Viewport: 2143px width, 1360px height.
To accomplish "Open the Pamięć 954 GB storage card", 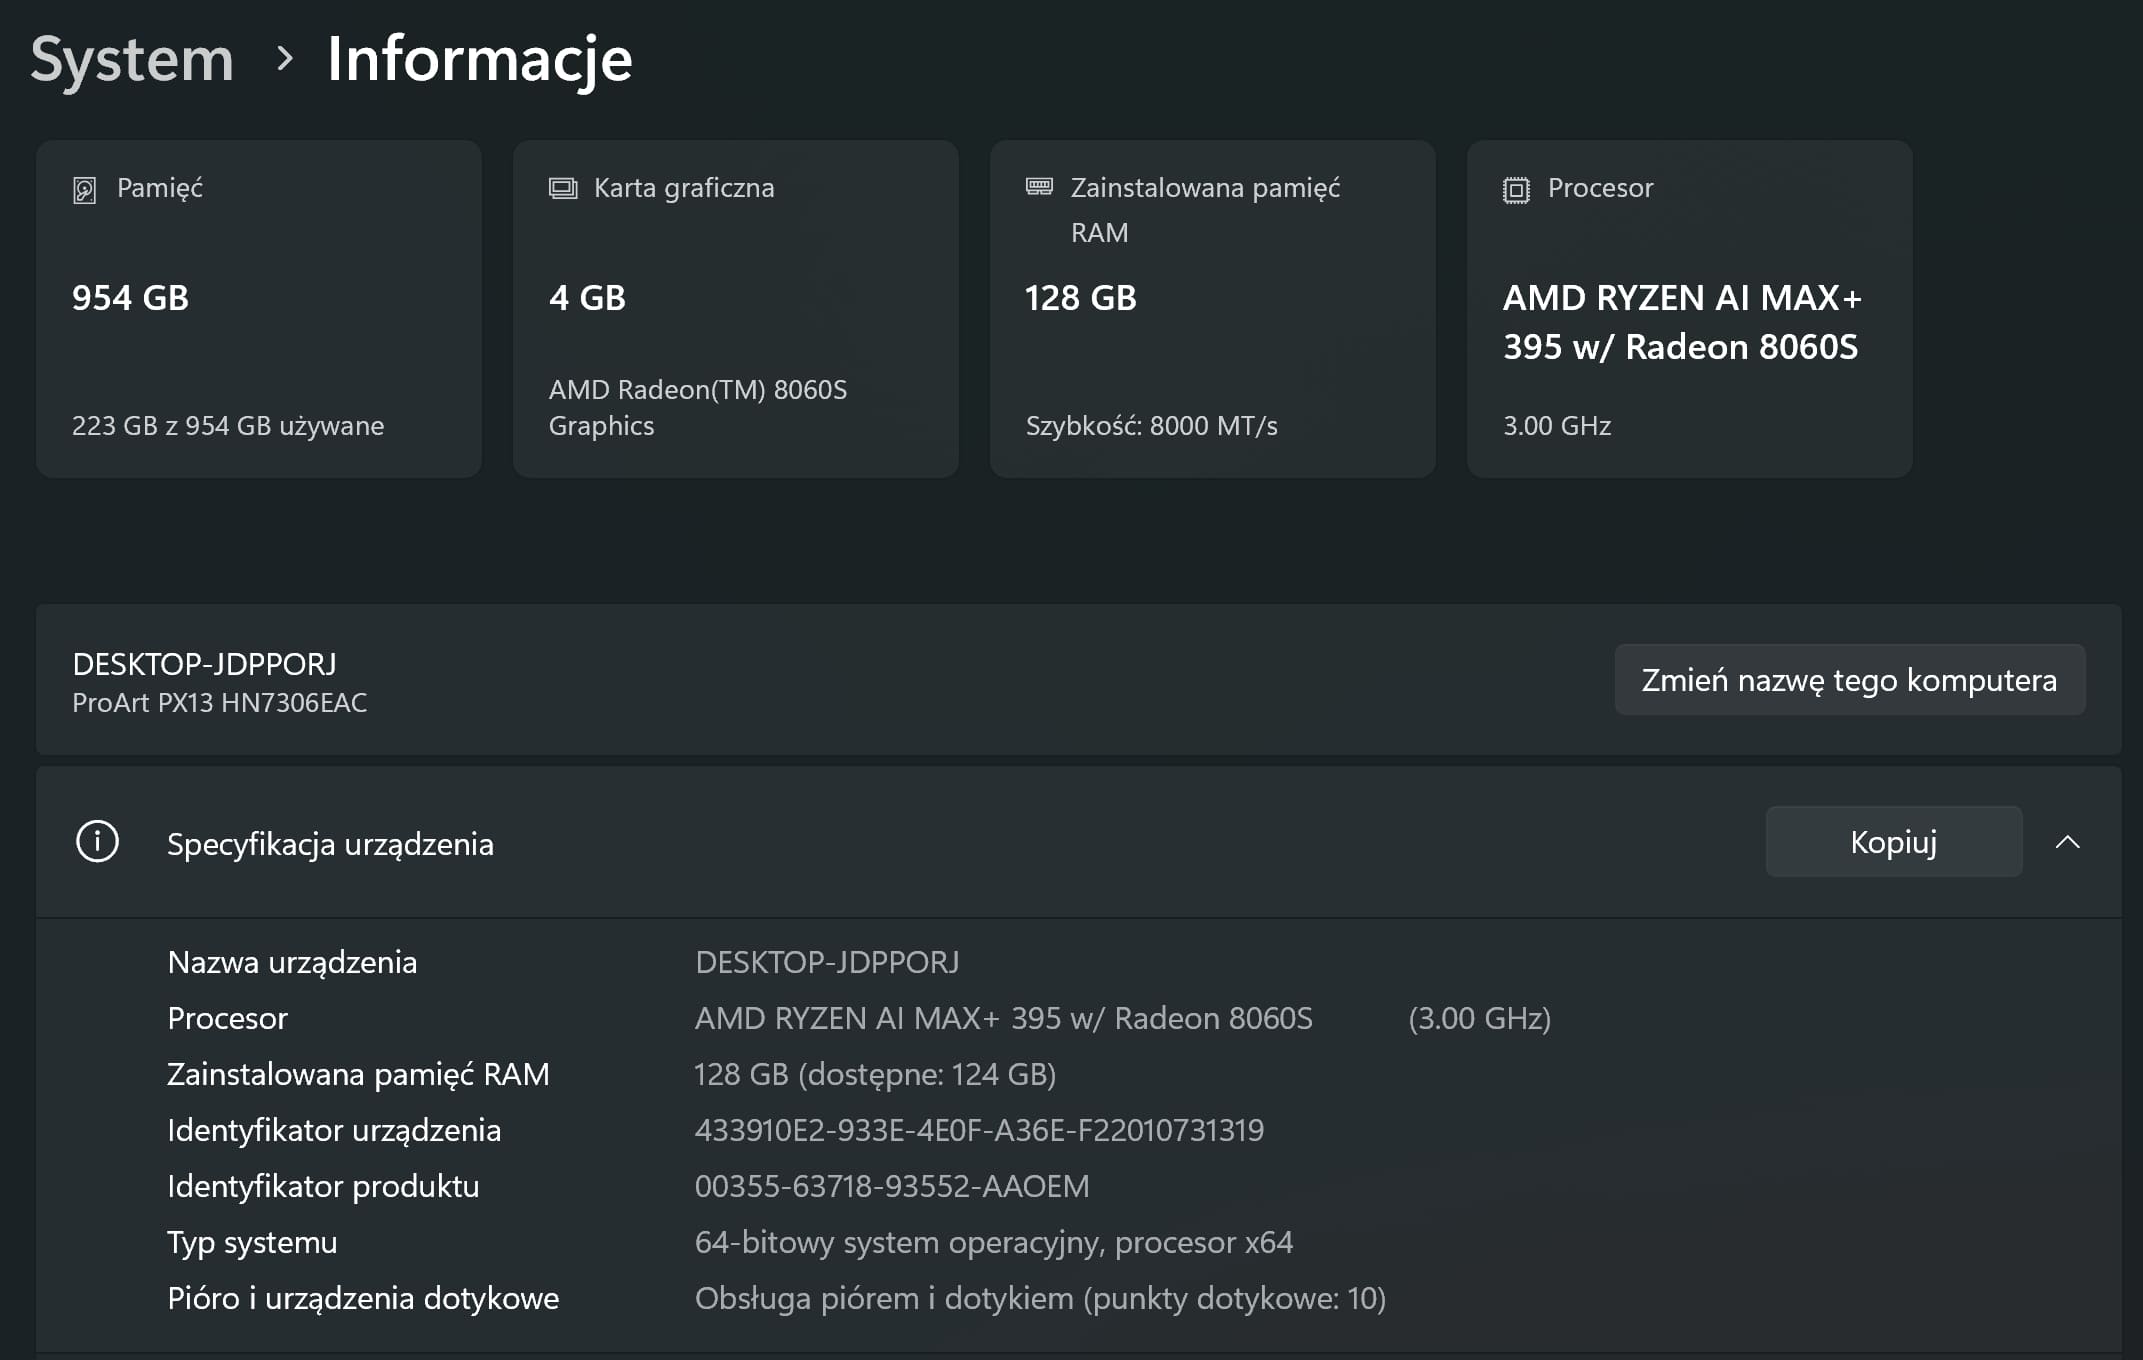I will pos(258,310).
